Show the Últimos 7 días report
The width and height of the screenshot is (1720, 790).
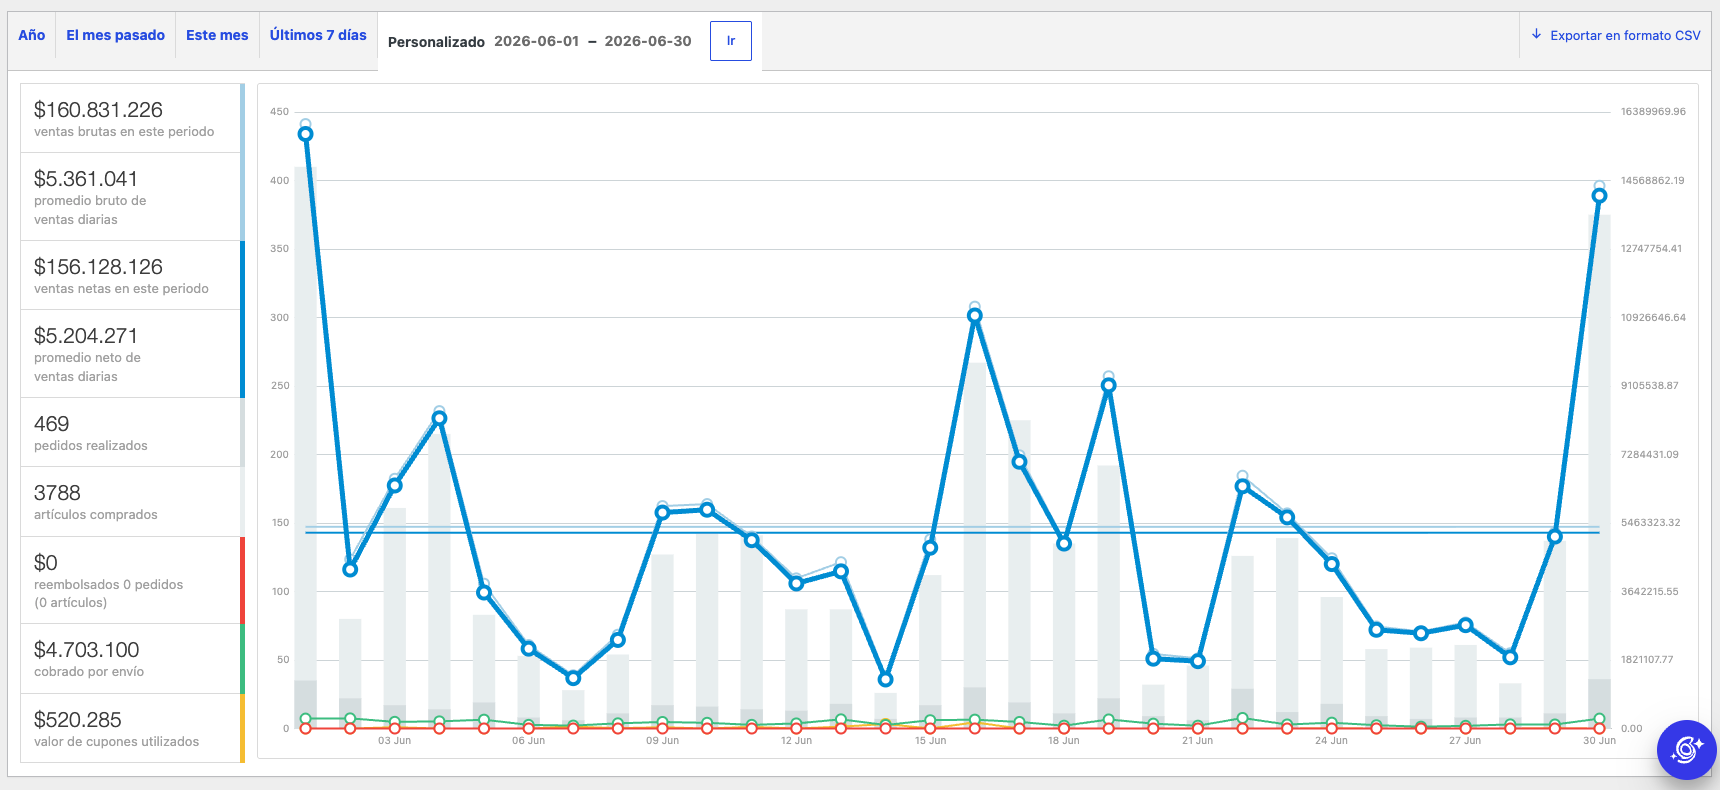pos(318,35)
